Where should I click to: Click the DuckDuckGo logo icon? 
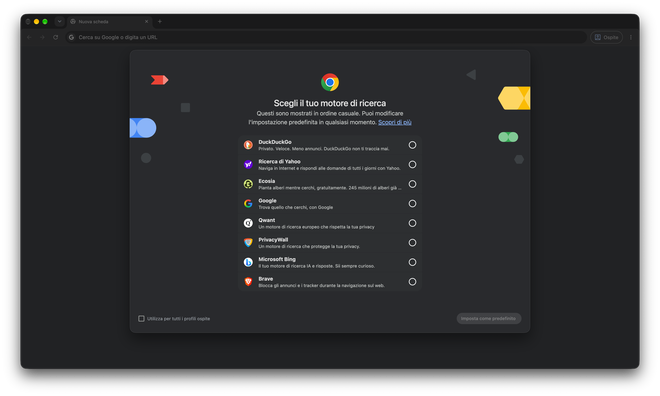coord(248,145)
